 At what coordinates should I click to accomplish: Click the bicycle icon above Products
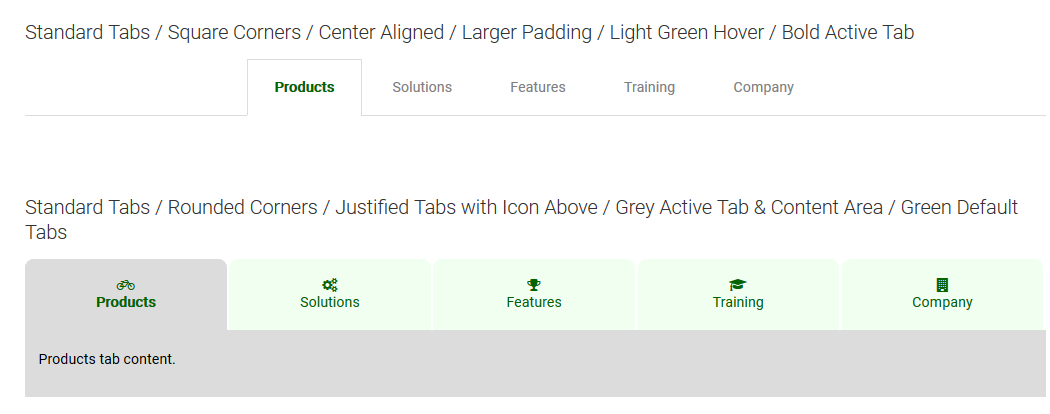pyautogui.click(x=125, y=285)
